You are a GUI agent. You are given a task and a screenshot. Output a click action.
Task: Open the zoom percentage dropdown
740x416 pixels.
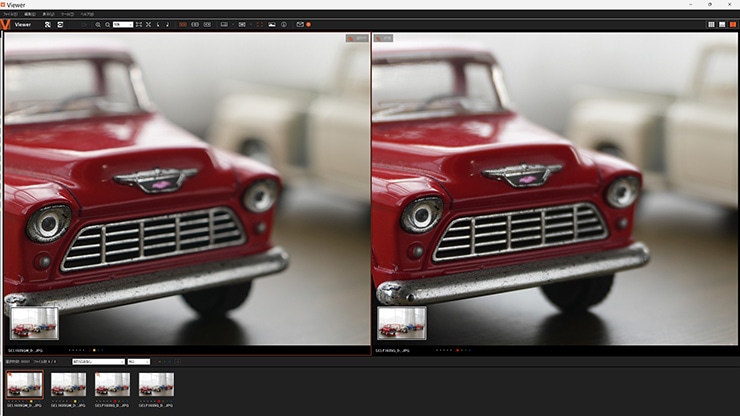click(x=123, y=25)
